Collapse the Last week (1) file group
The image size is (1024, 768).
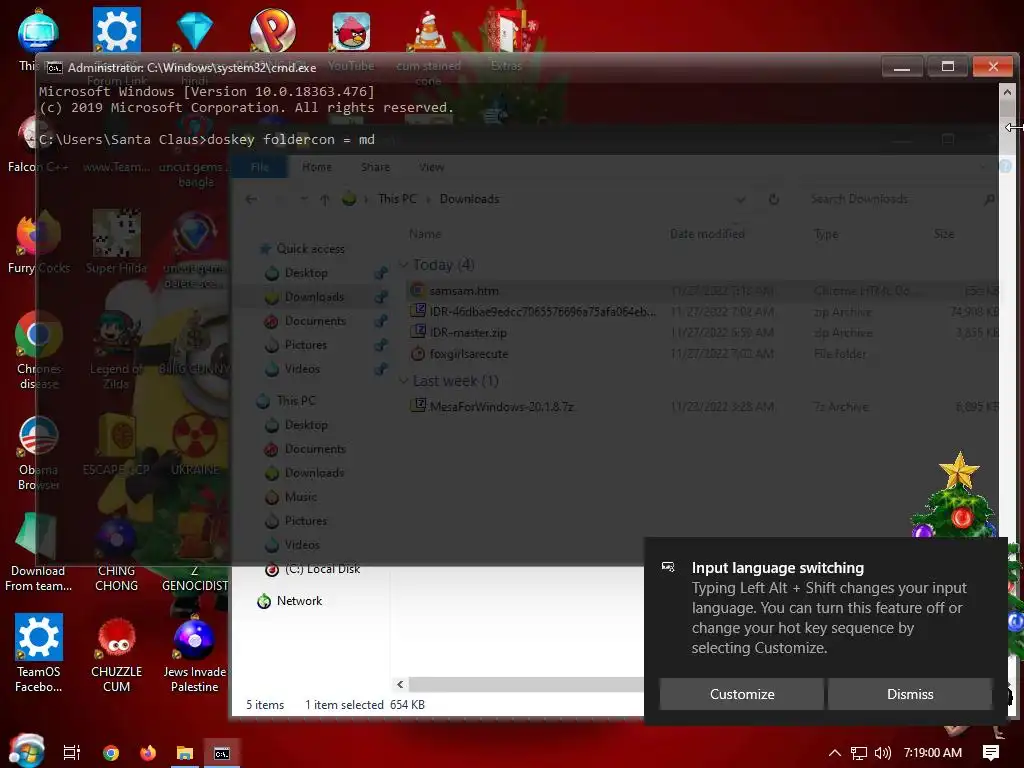(404, 381)
